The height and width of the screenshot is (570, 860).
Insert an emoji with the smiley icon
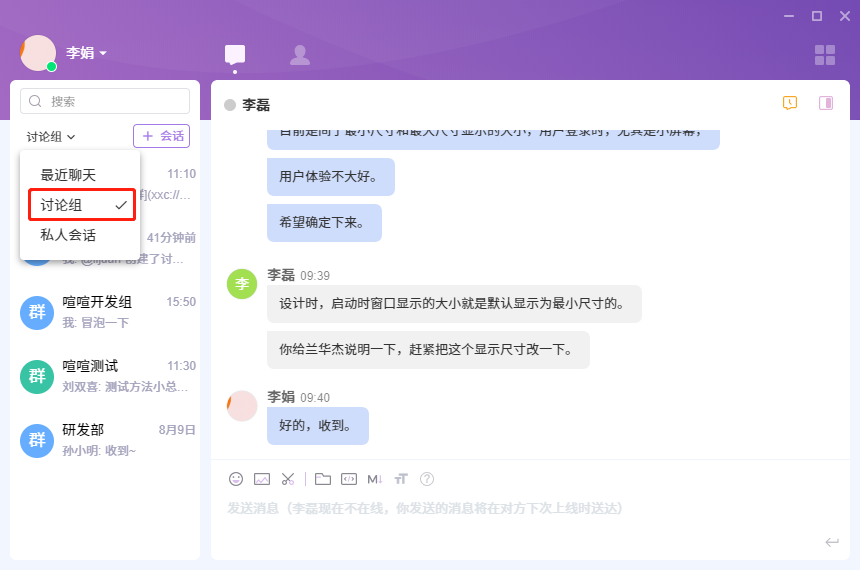point(236,479)
